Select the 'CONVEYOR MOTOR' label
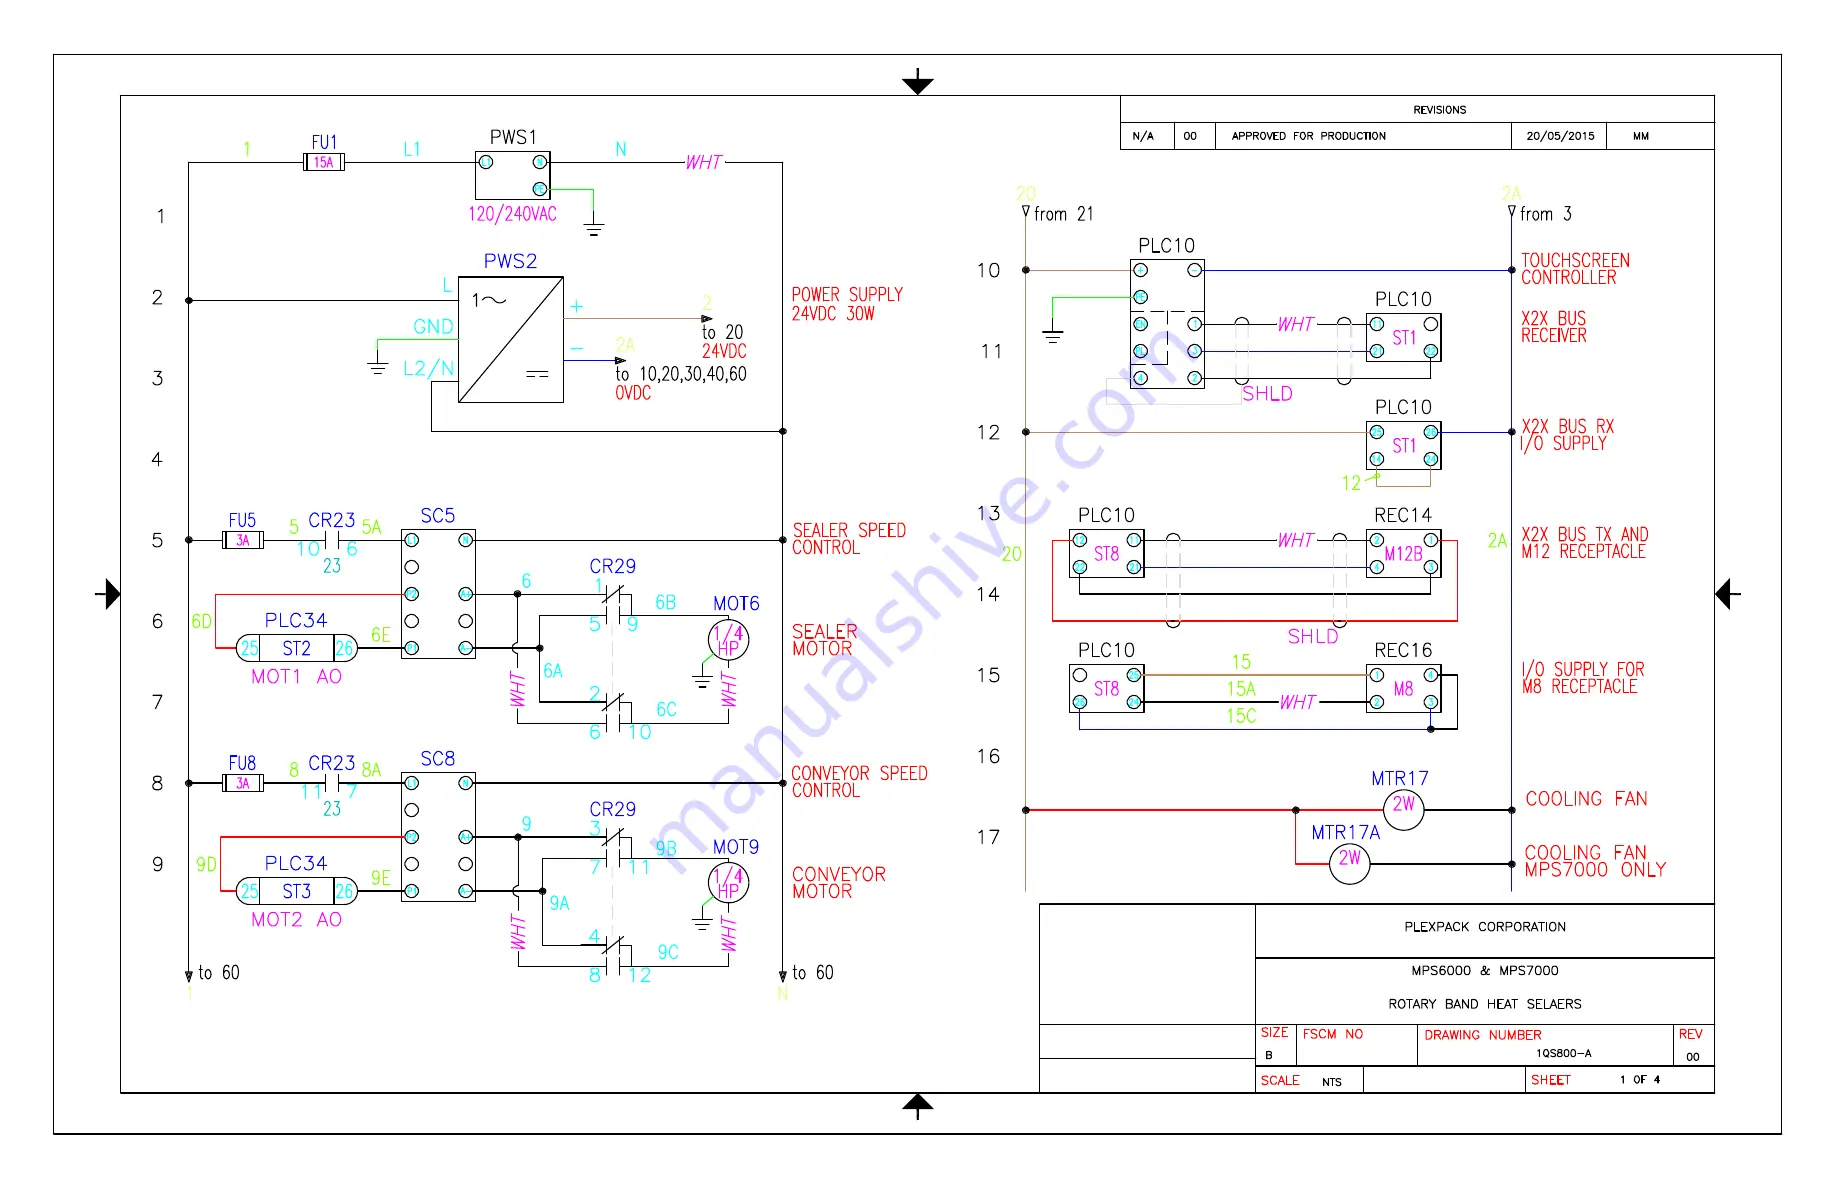 [x=838, y=883]
